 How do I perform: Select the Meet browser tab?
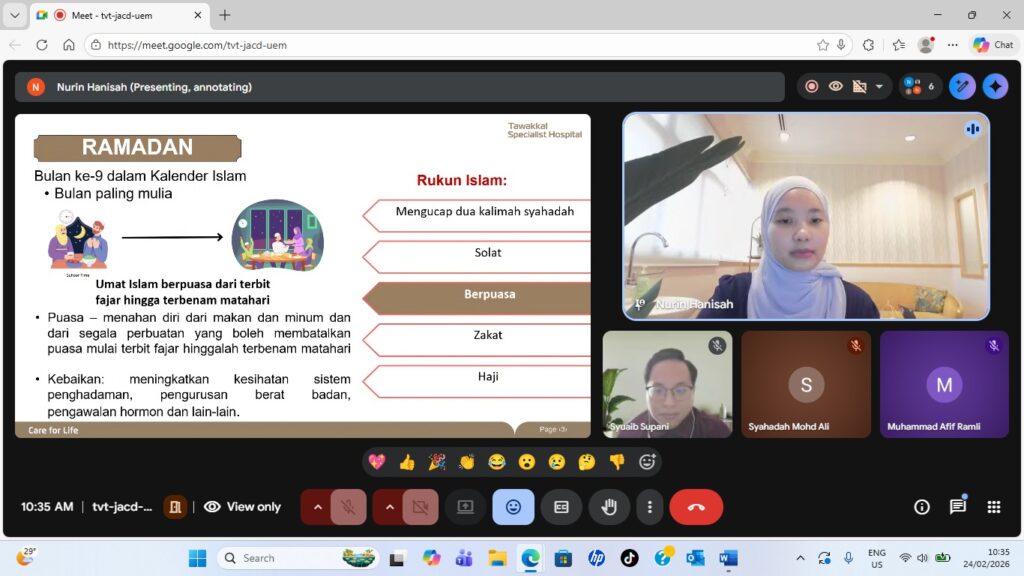pyautogui.click(x=120, y=15)
